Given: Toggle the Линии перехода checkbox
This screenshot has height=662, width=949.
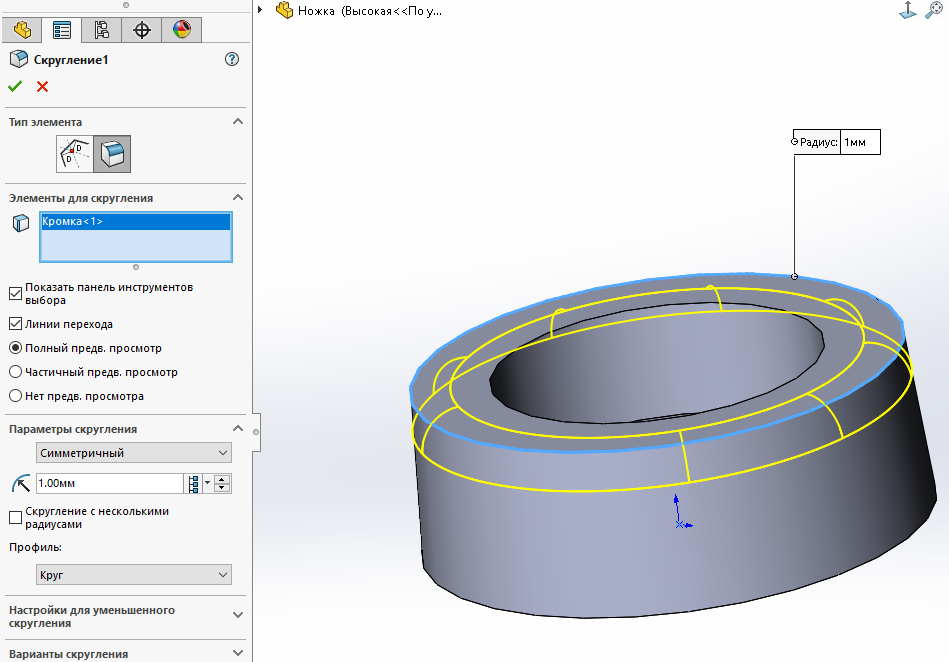Looking at the screenshot, I should point(15,324).
